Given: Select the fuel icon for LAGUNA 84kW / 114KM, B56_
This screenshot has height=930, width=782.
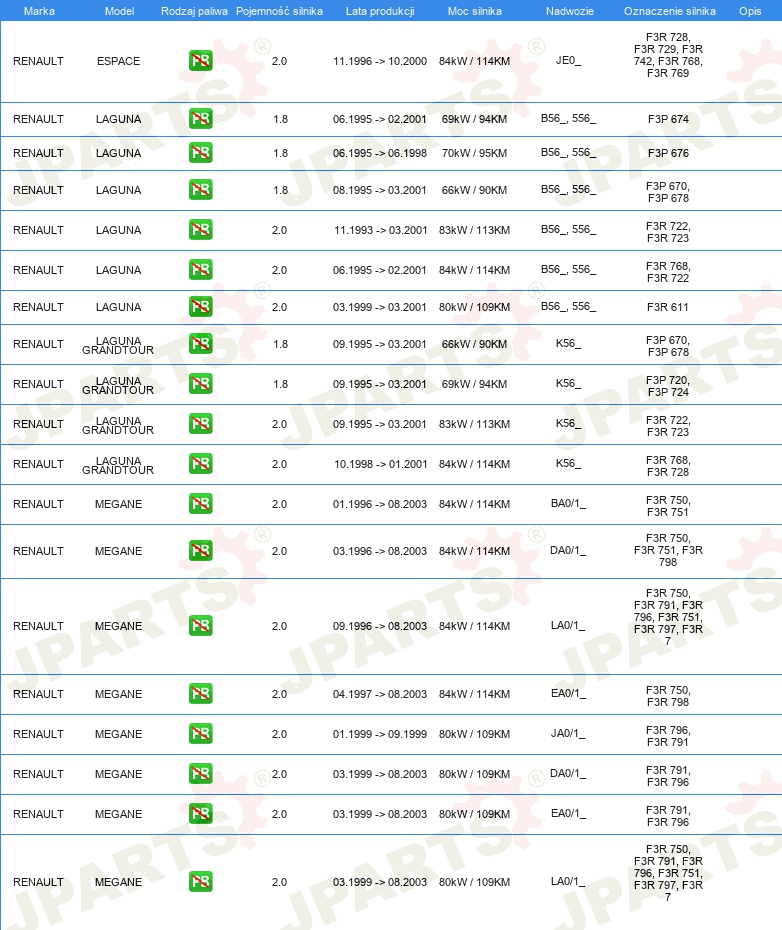Looking at the screenshot, I should tap(201, 269).
